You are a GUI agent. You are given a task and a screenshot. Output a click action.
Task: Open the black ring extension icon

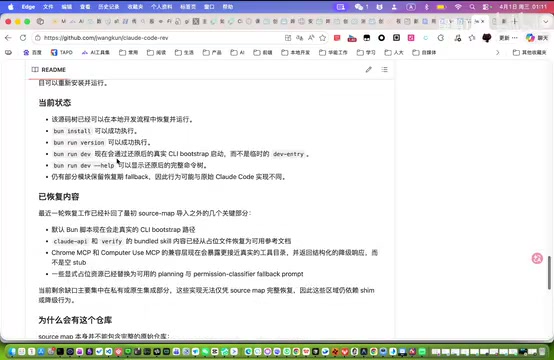pyautogui.click(x=382, y=38)
